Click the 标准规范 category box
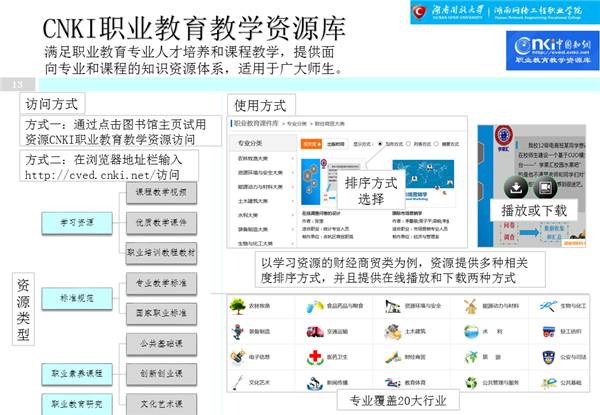The image size is (600, 415). [x=77, y=298]
